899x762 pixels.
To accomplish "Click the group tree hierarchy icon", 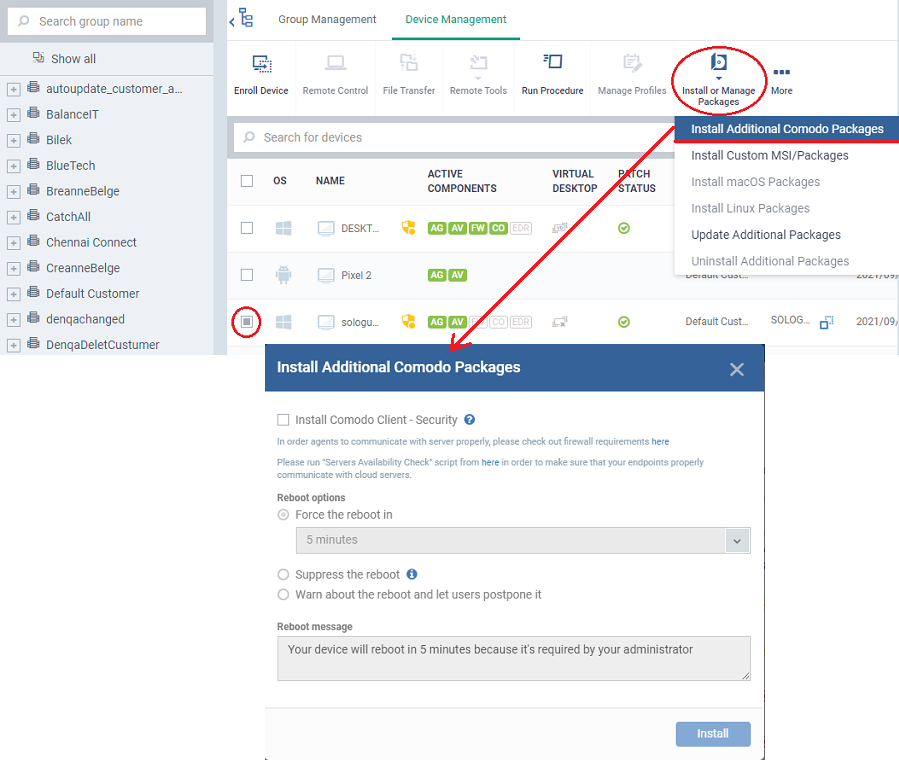I will [x=246, y=20].
